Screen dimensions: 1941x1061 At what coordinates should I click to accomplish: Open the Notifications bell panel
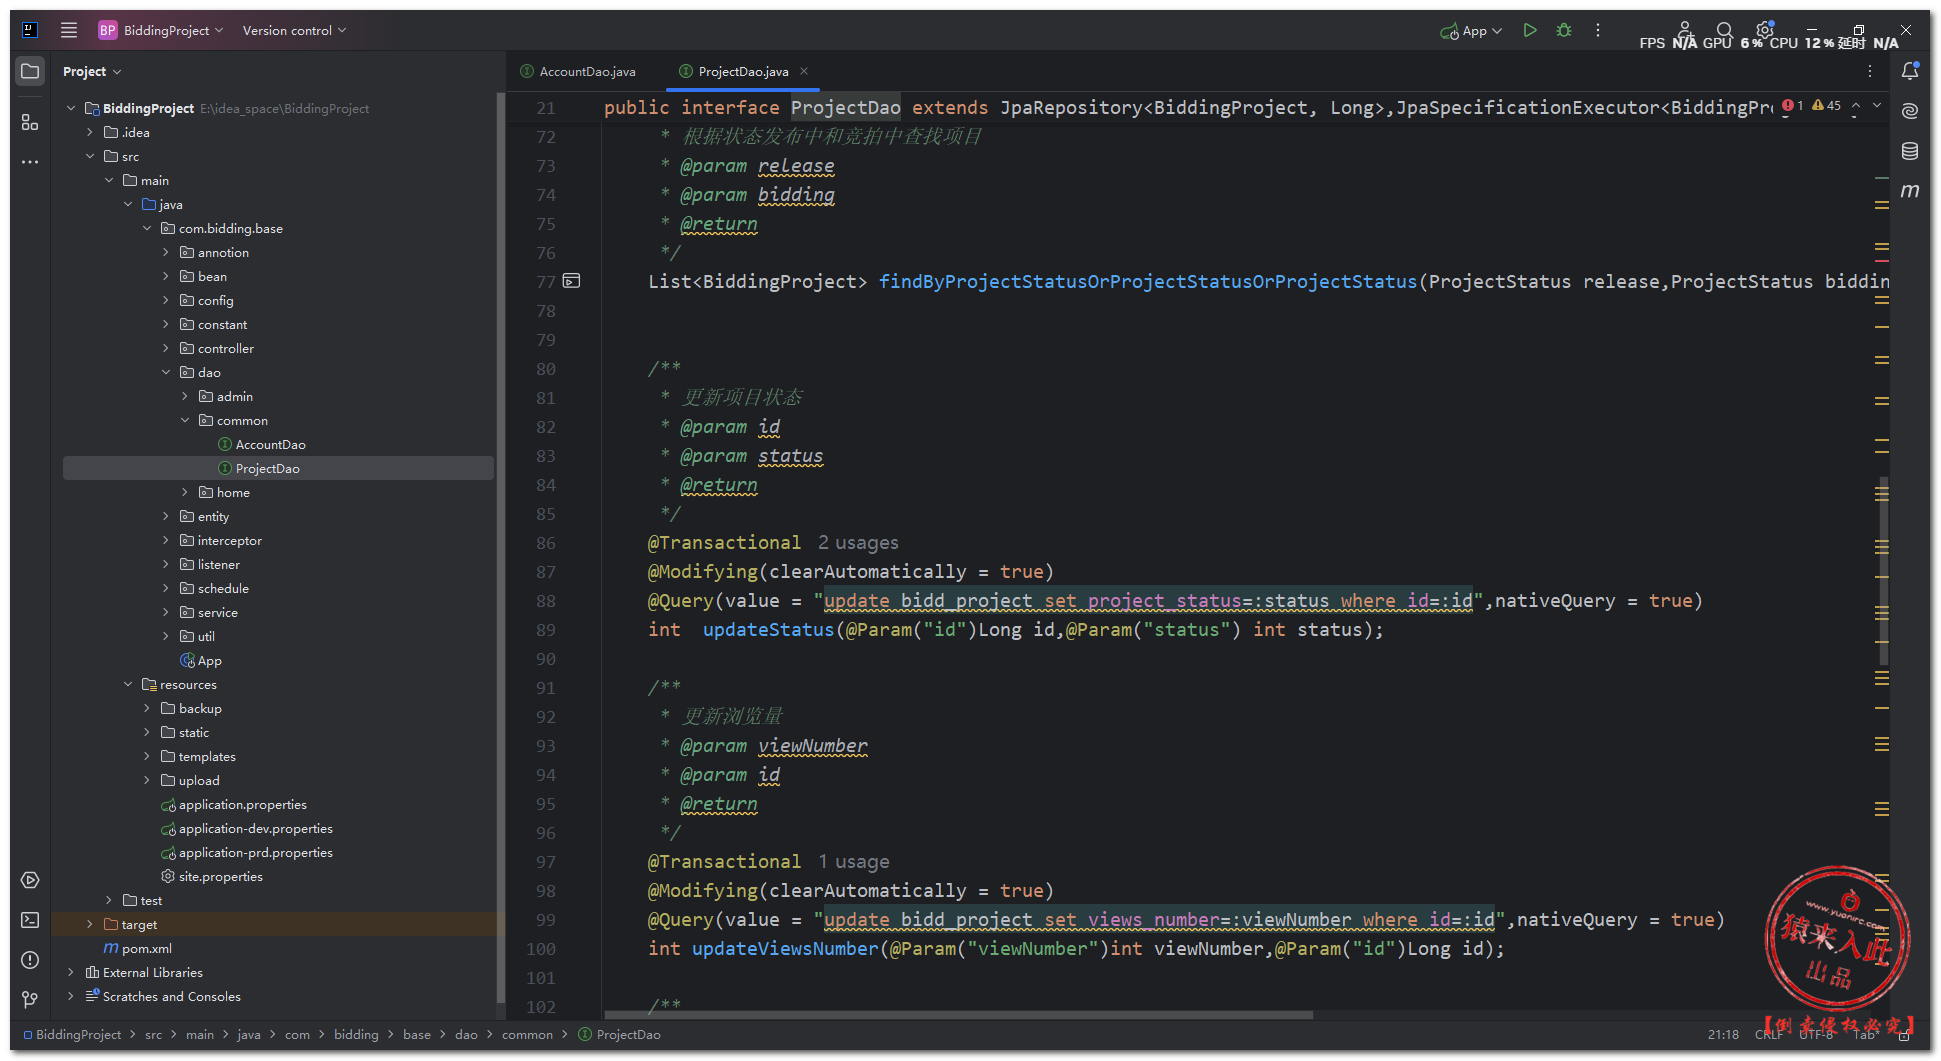[1910, 71]
